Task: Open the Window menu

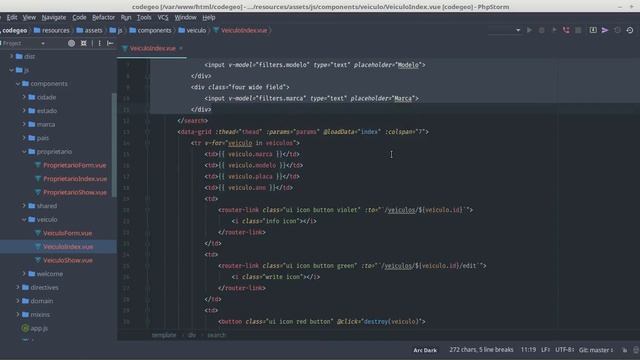Action: [185, 18]
